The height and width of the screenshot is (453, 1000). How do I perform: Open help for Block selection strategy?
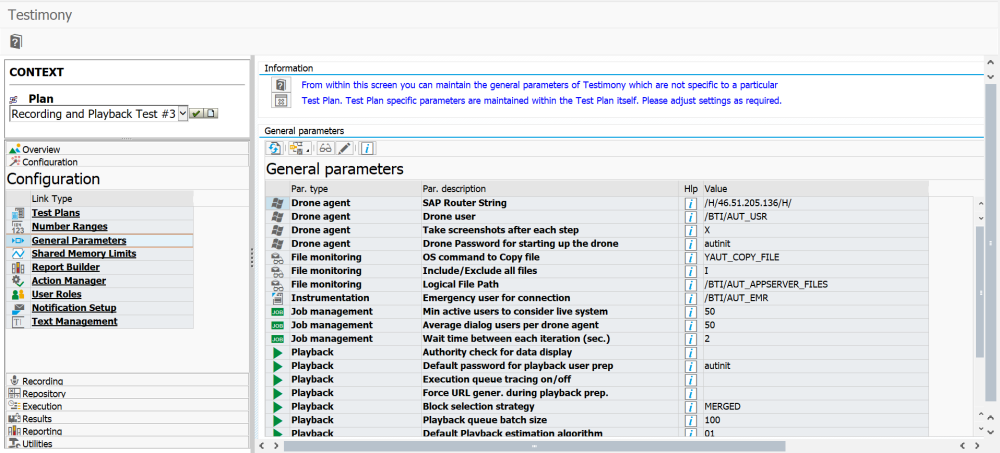689,406
